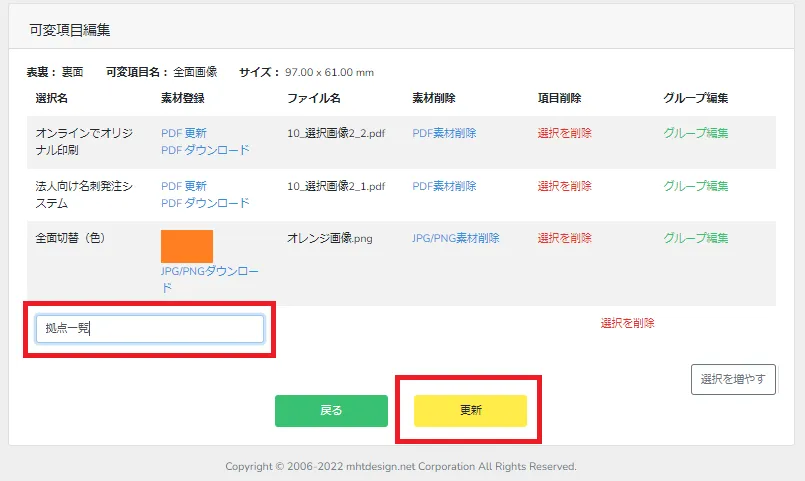Click PDF素材削除 for 10_選択画像2_2.pdf
Image resolution: width=805 pixels, height=481 pixels.
point(444,133)
